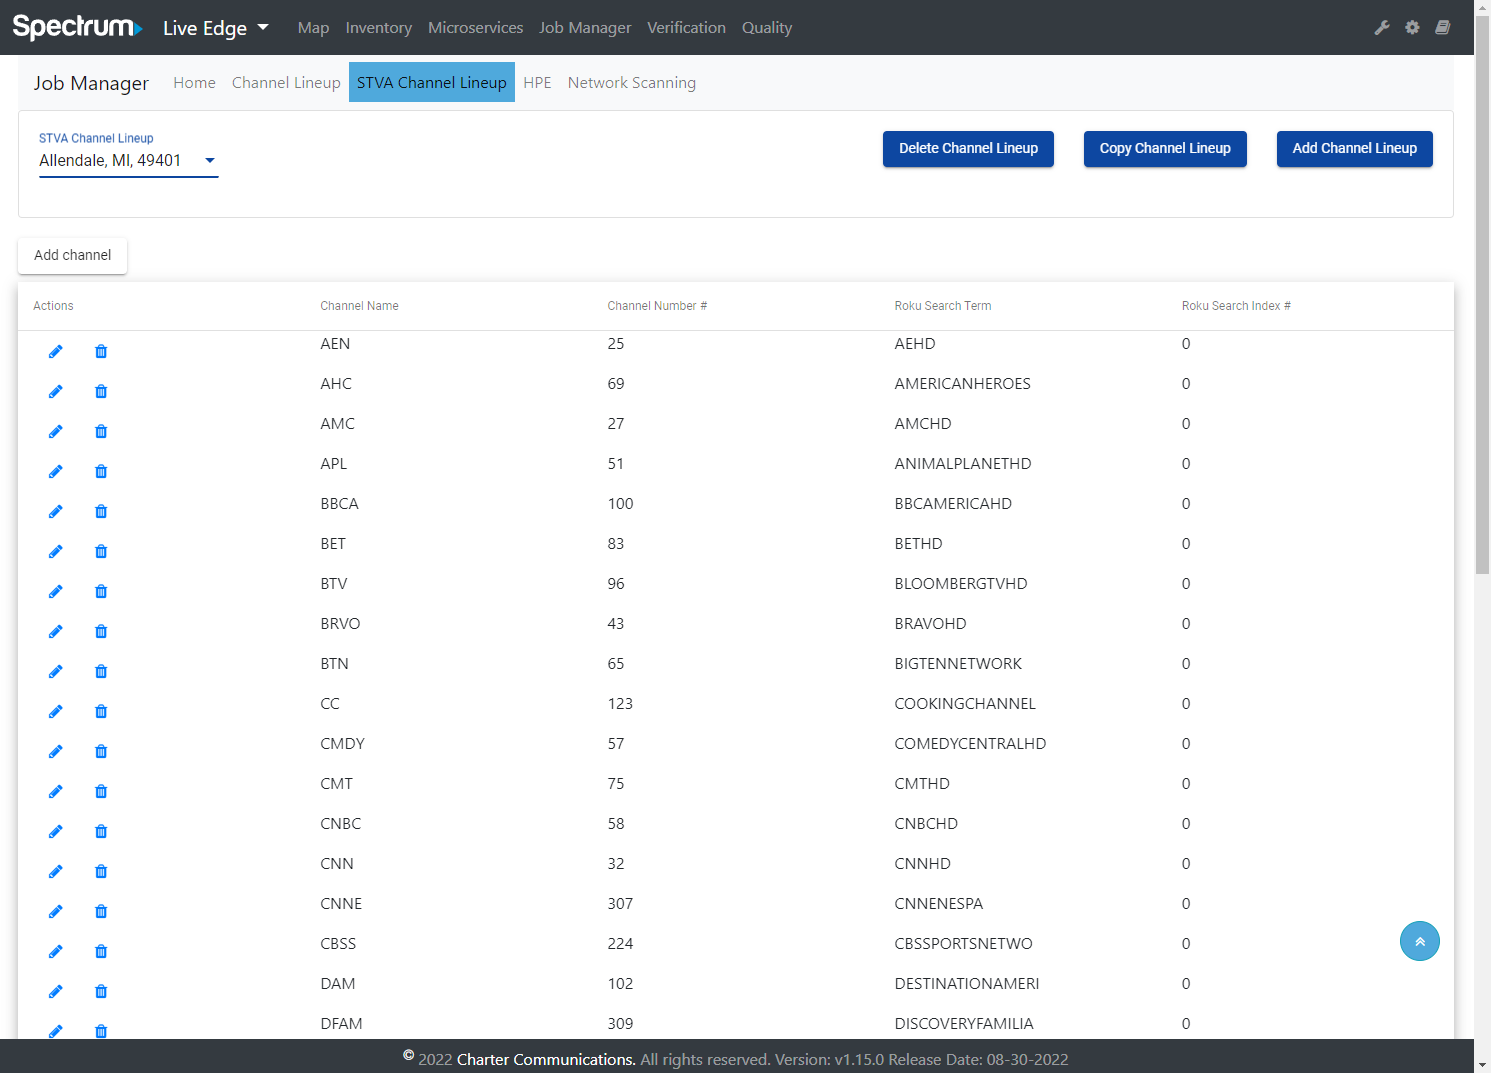Screen dimensions: 1491x1073
Task: Open the Job Manager top menu
Action: [x=585, y=28]
